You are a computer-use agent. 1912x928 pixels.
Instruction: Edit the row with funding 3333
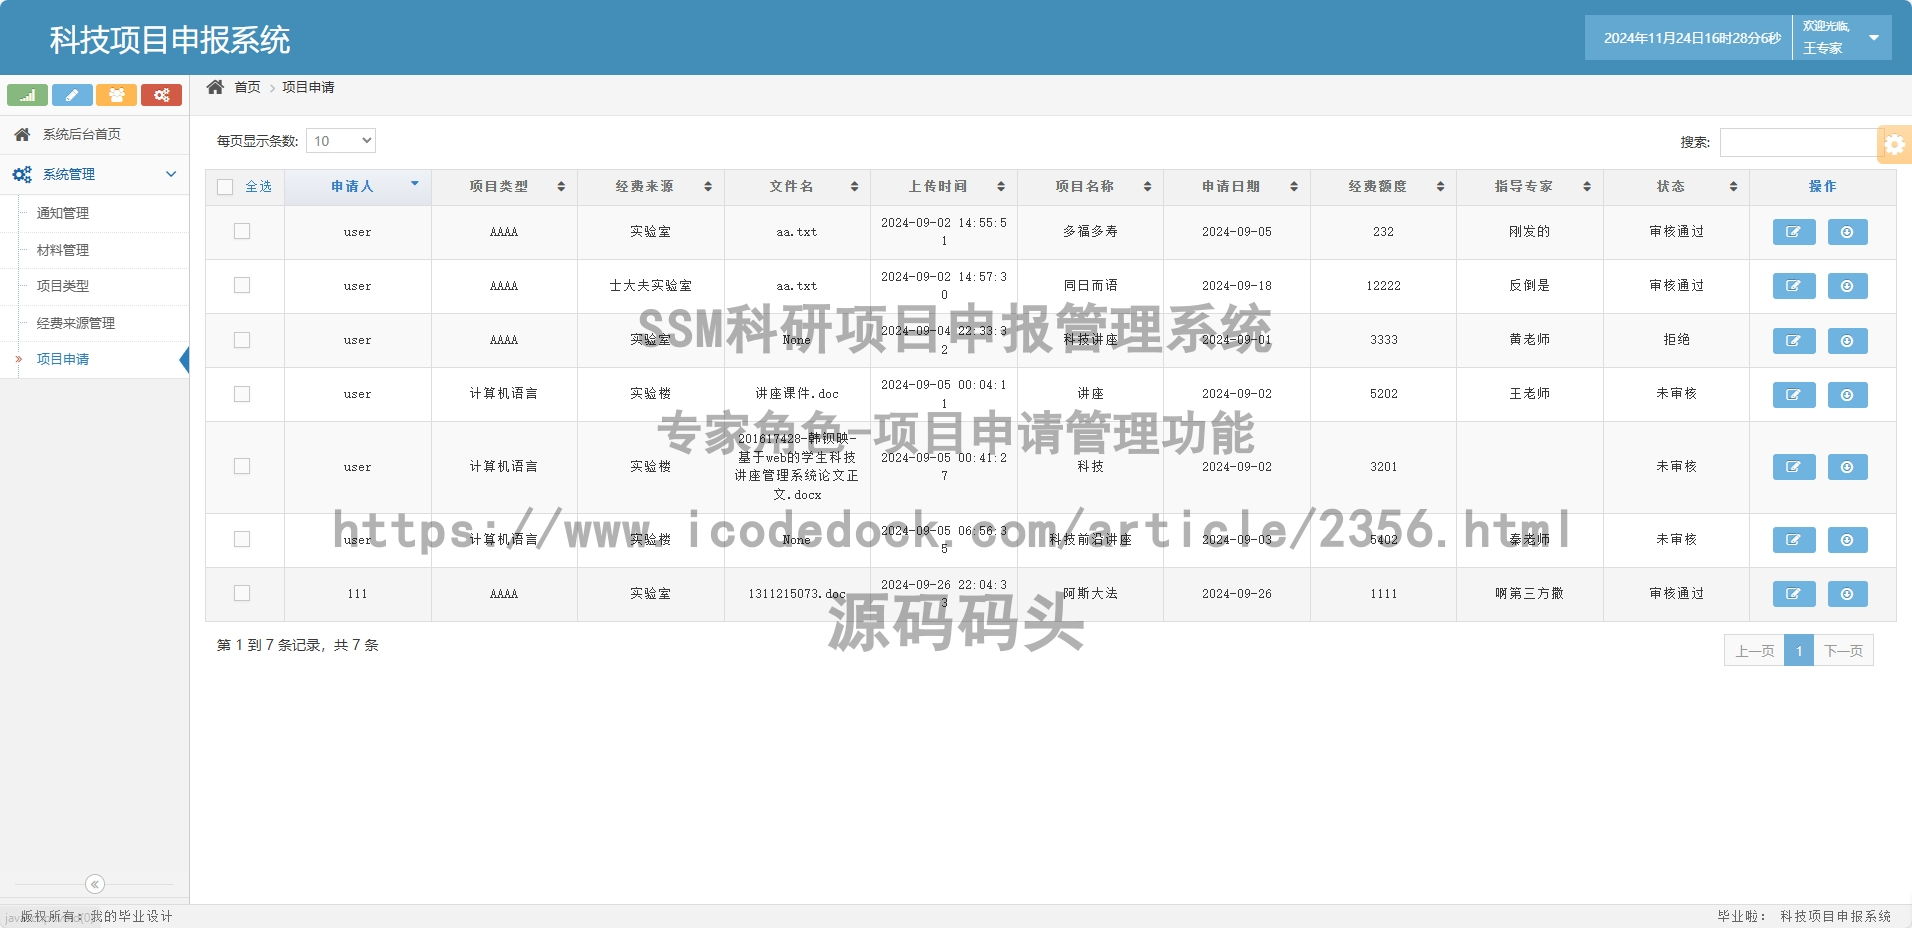pos(1794,341)
